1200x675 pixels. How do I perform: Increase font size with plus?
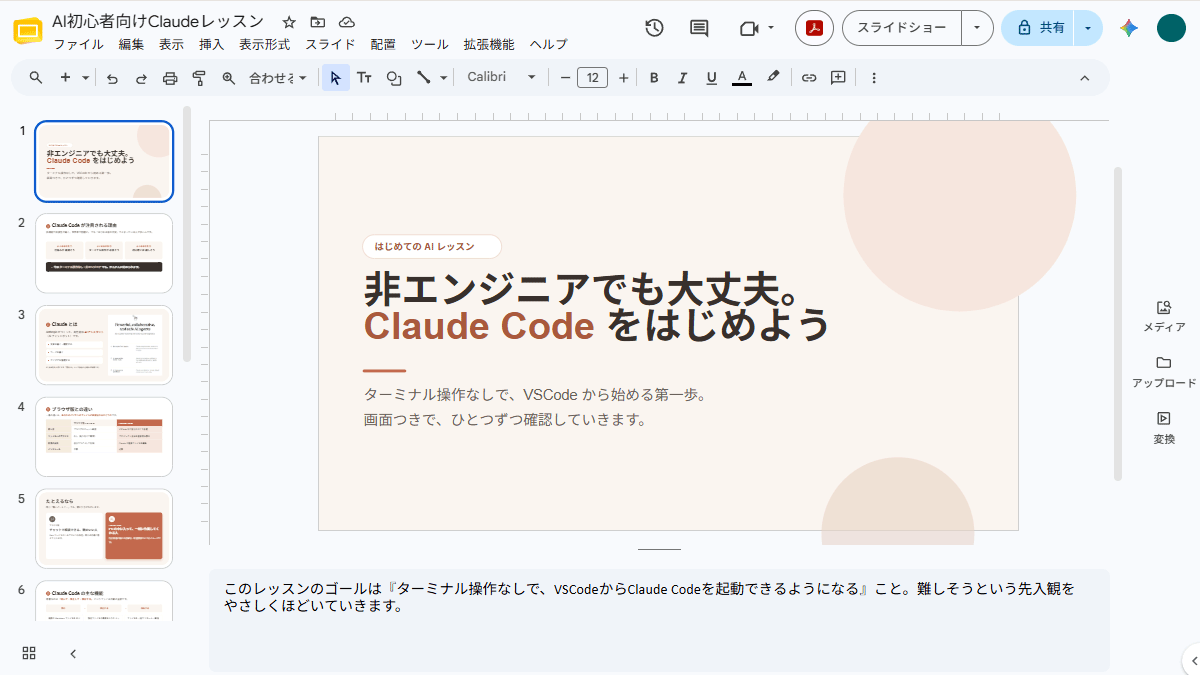click(624, 77)
